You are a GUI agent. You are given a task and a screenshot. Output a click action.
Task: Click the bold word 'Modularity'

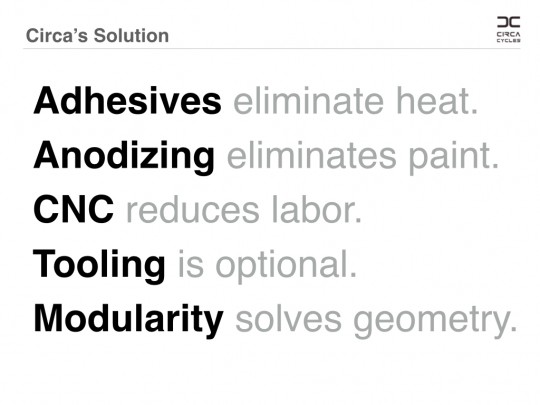(128, 320)
